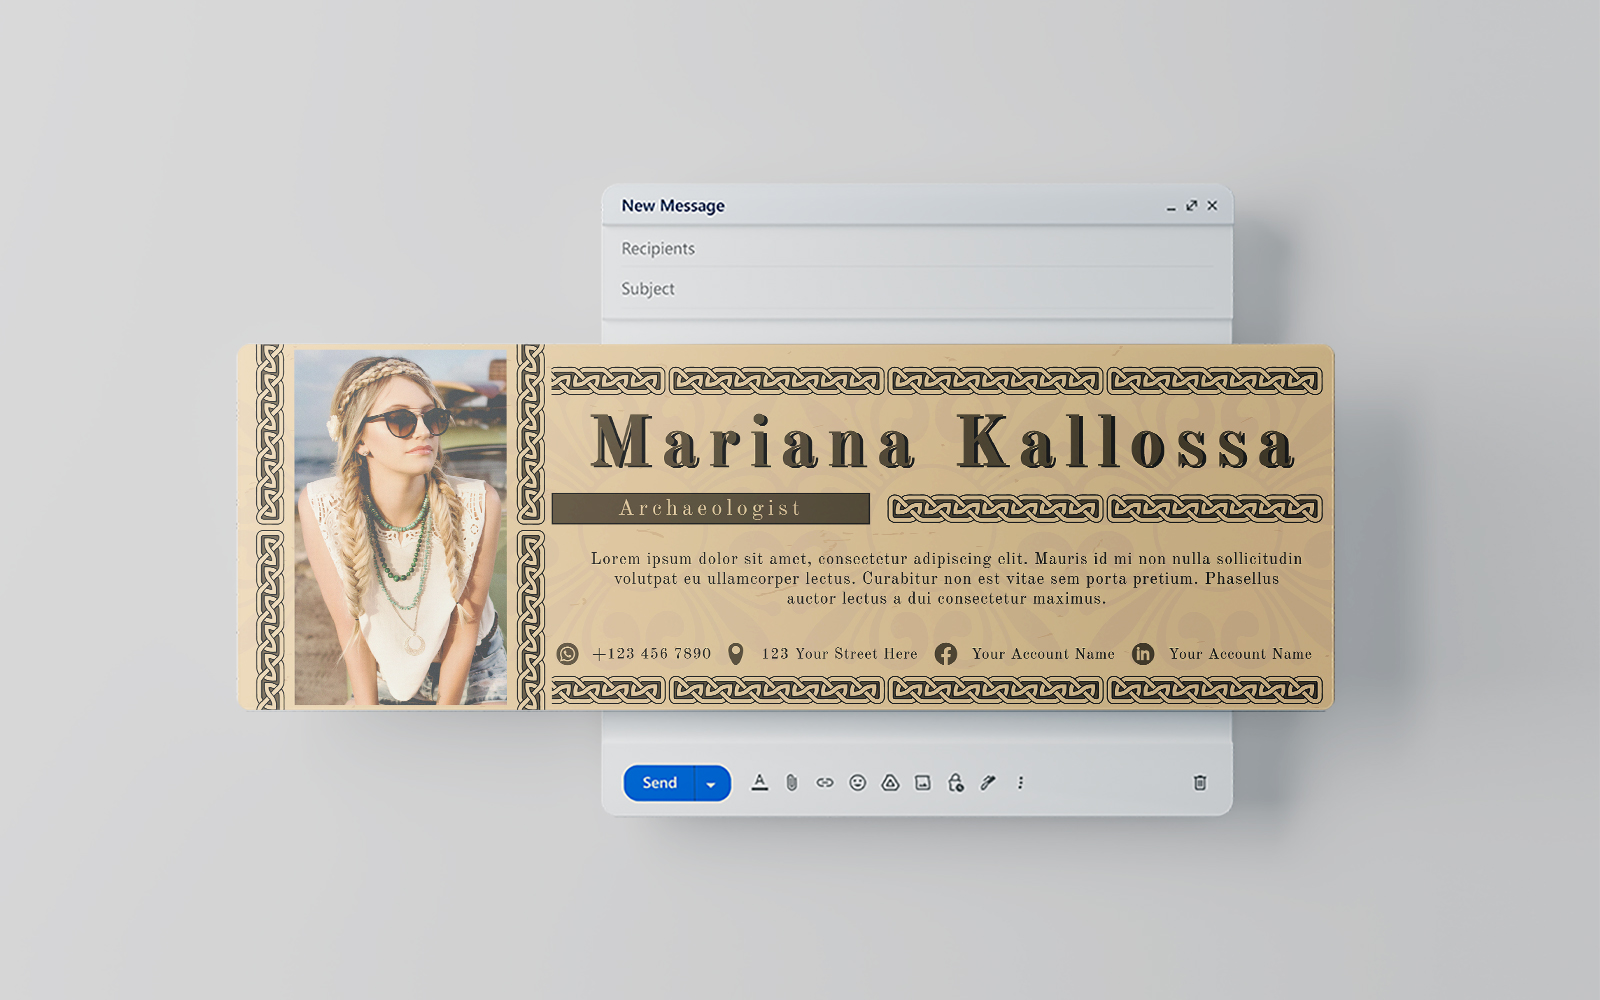This screenshot has height=1000, width=1600.
Task: Click the Facebook icon in signature
Action: (x=945, y=654)
